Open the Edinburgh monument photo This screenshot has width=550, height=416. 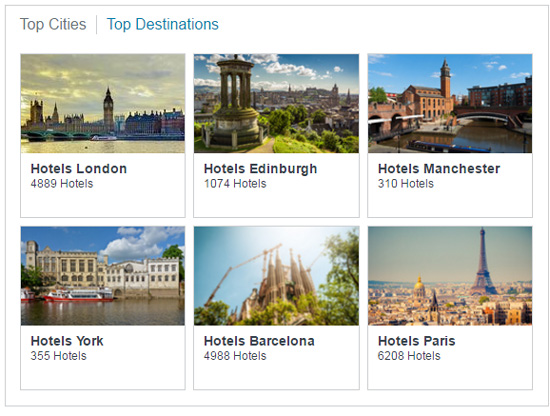click(276, 103)
